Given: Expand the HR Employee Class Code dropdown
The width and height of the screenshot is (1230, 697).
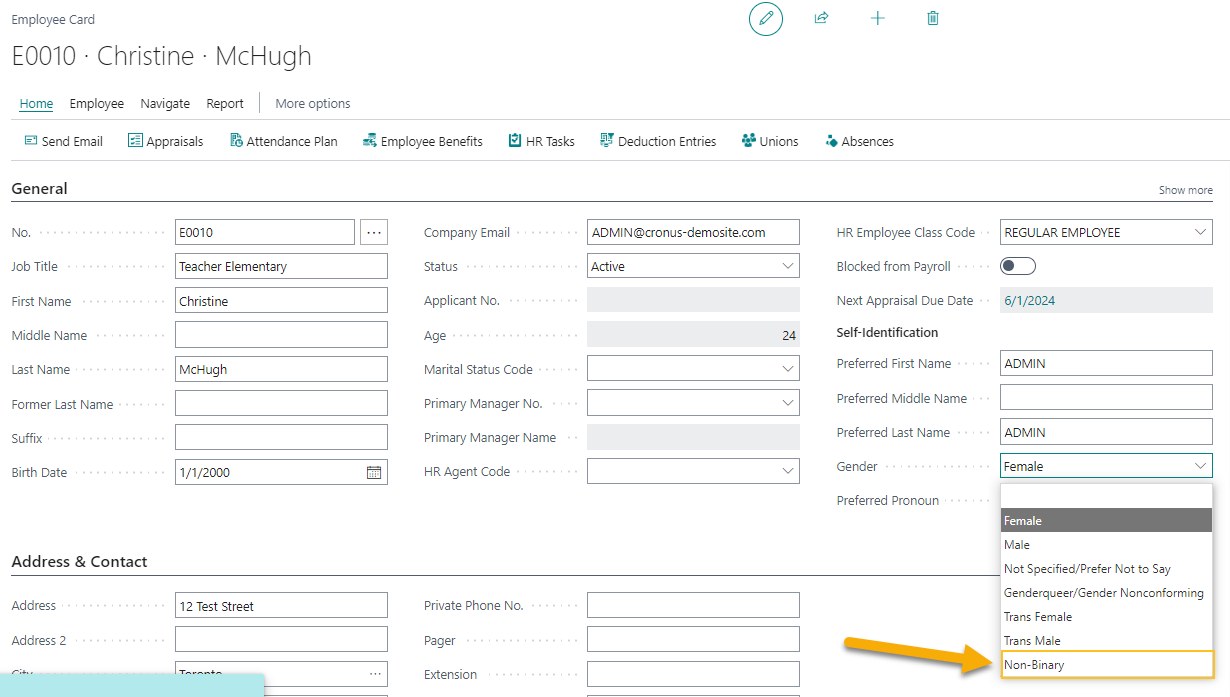Looking at the screenshot, I should pyautogui.click(x=1200, y=231).
